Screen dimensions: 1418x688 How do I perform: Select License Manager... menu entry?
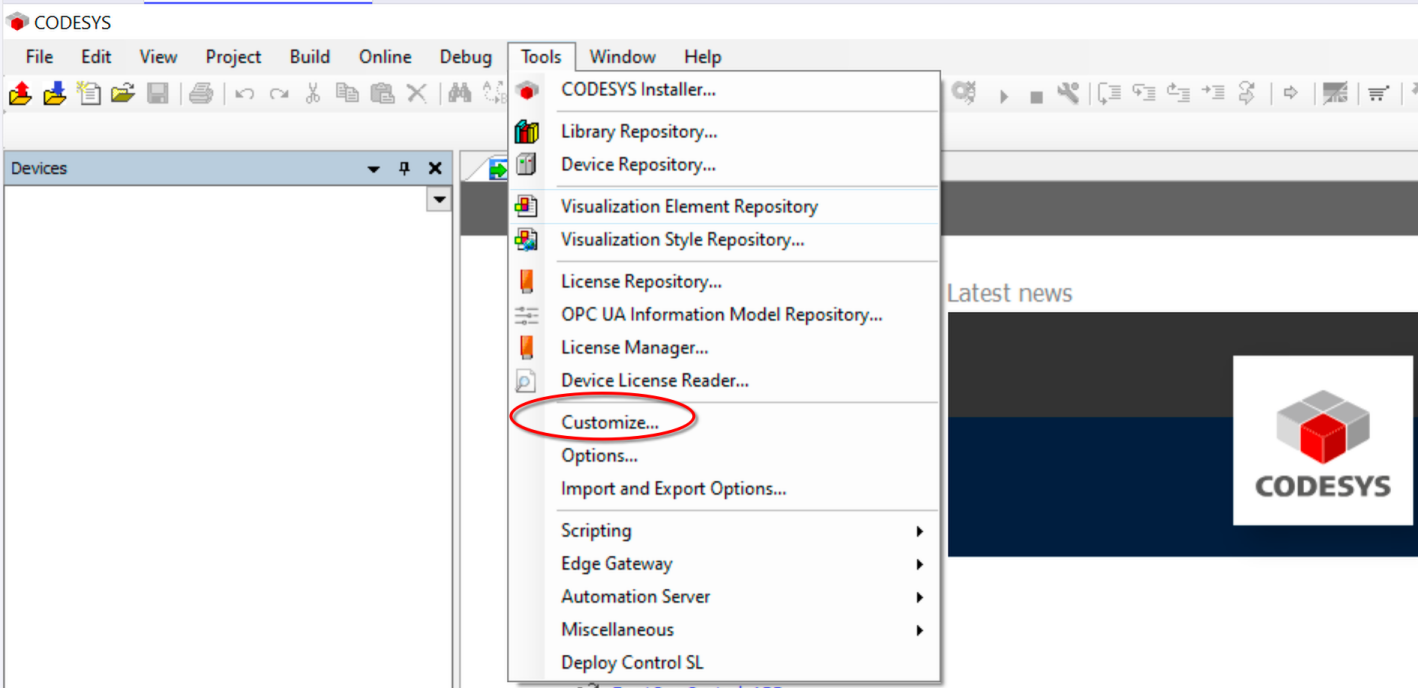pyautogui.click(x=725, y=348)
